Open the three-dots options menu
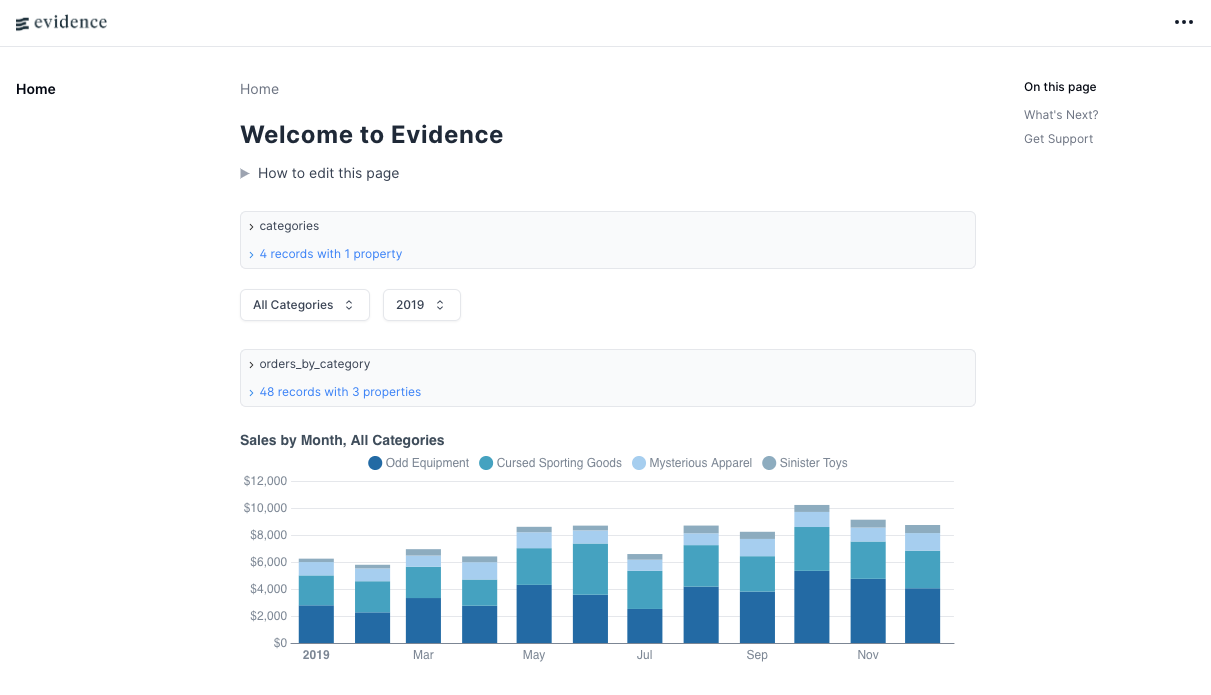The image size is (1211, 695). point(1184,22)
